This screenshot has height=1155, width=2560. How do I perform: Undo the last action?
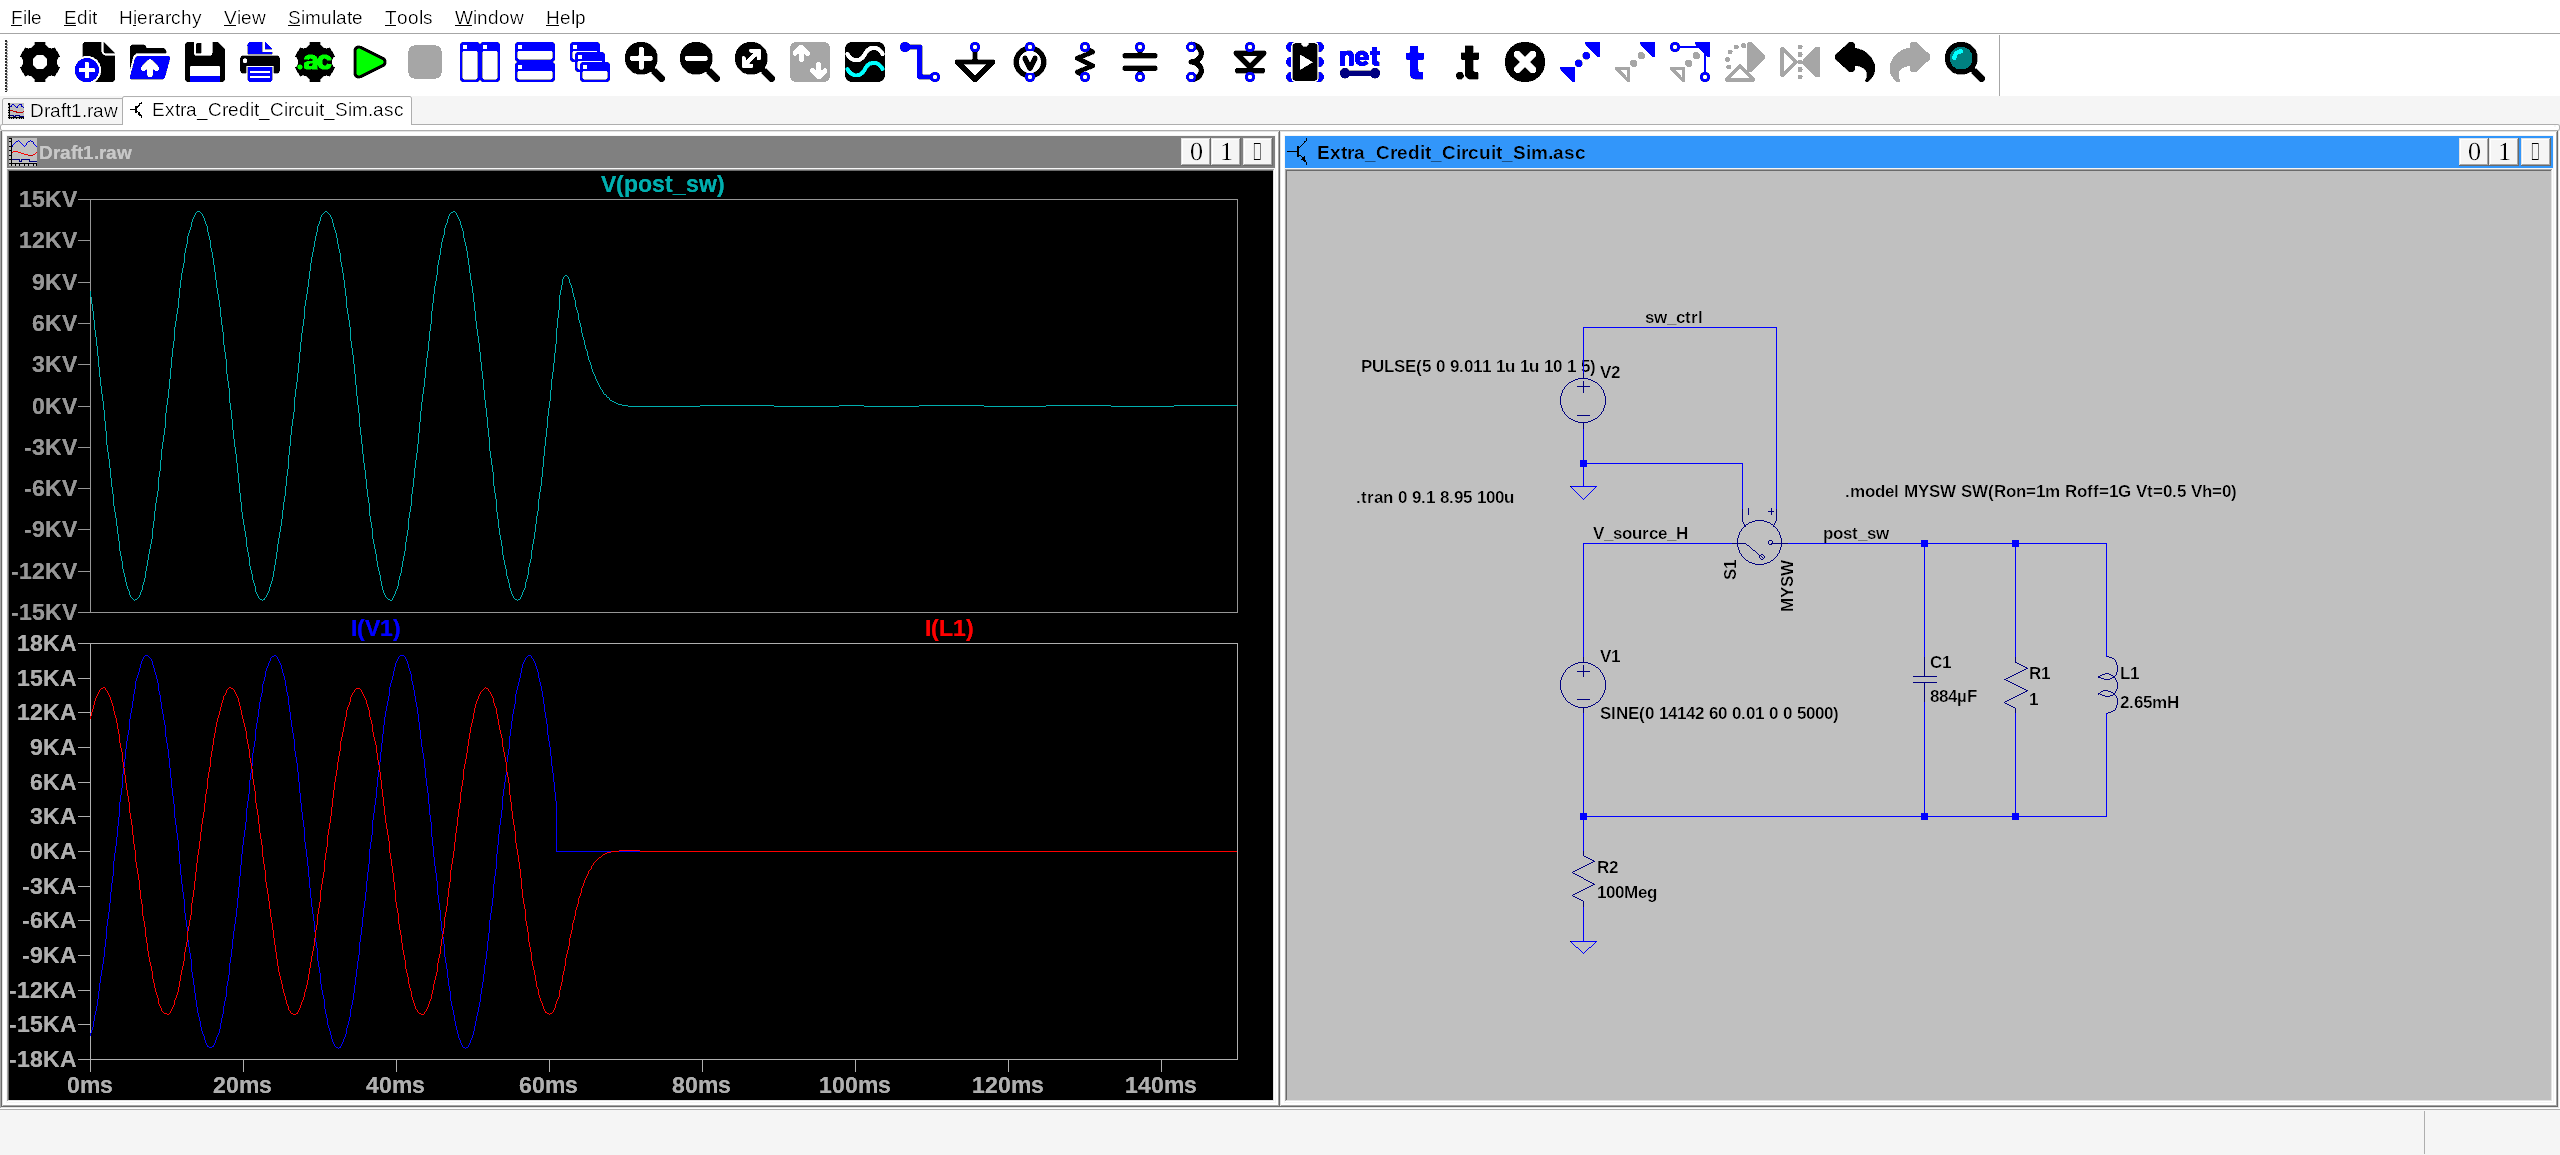pyautogui.click(x=1855, y=62)
